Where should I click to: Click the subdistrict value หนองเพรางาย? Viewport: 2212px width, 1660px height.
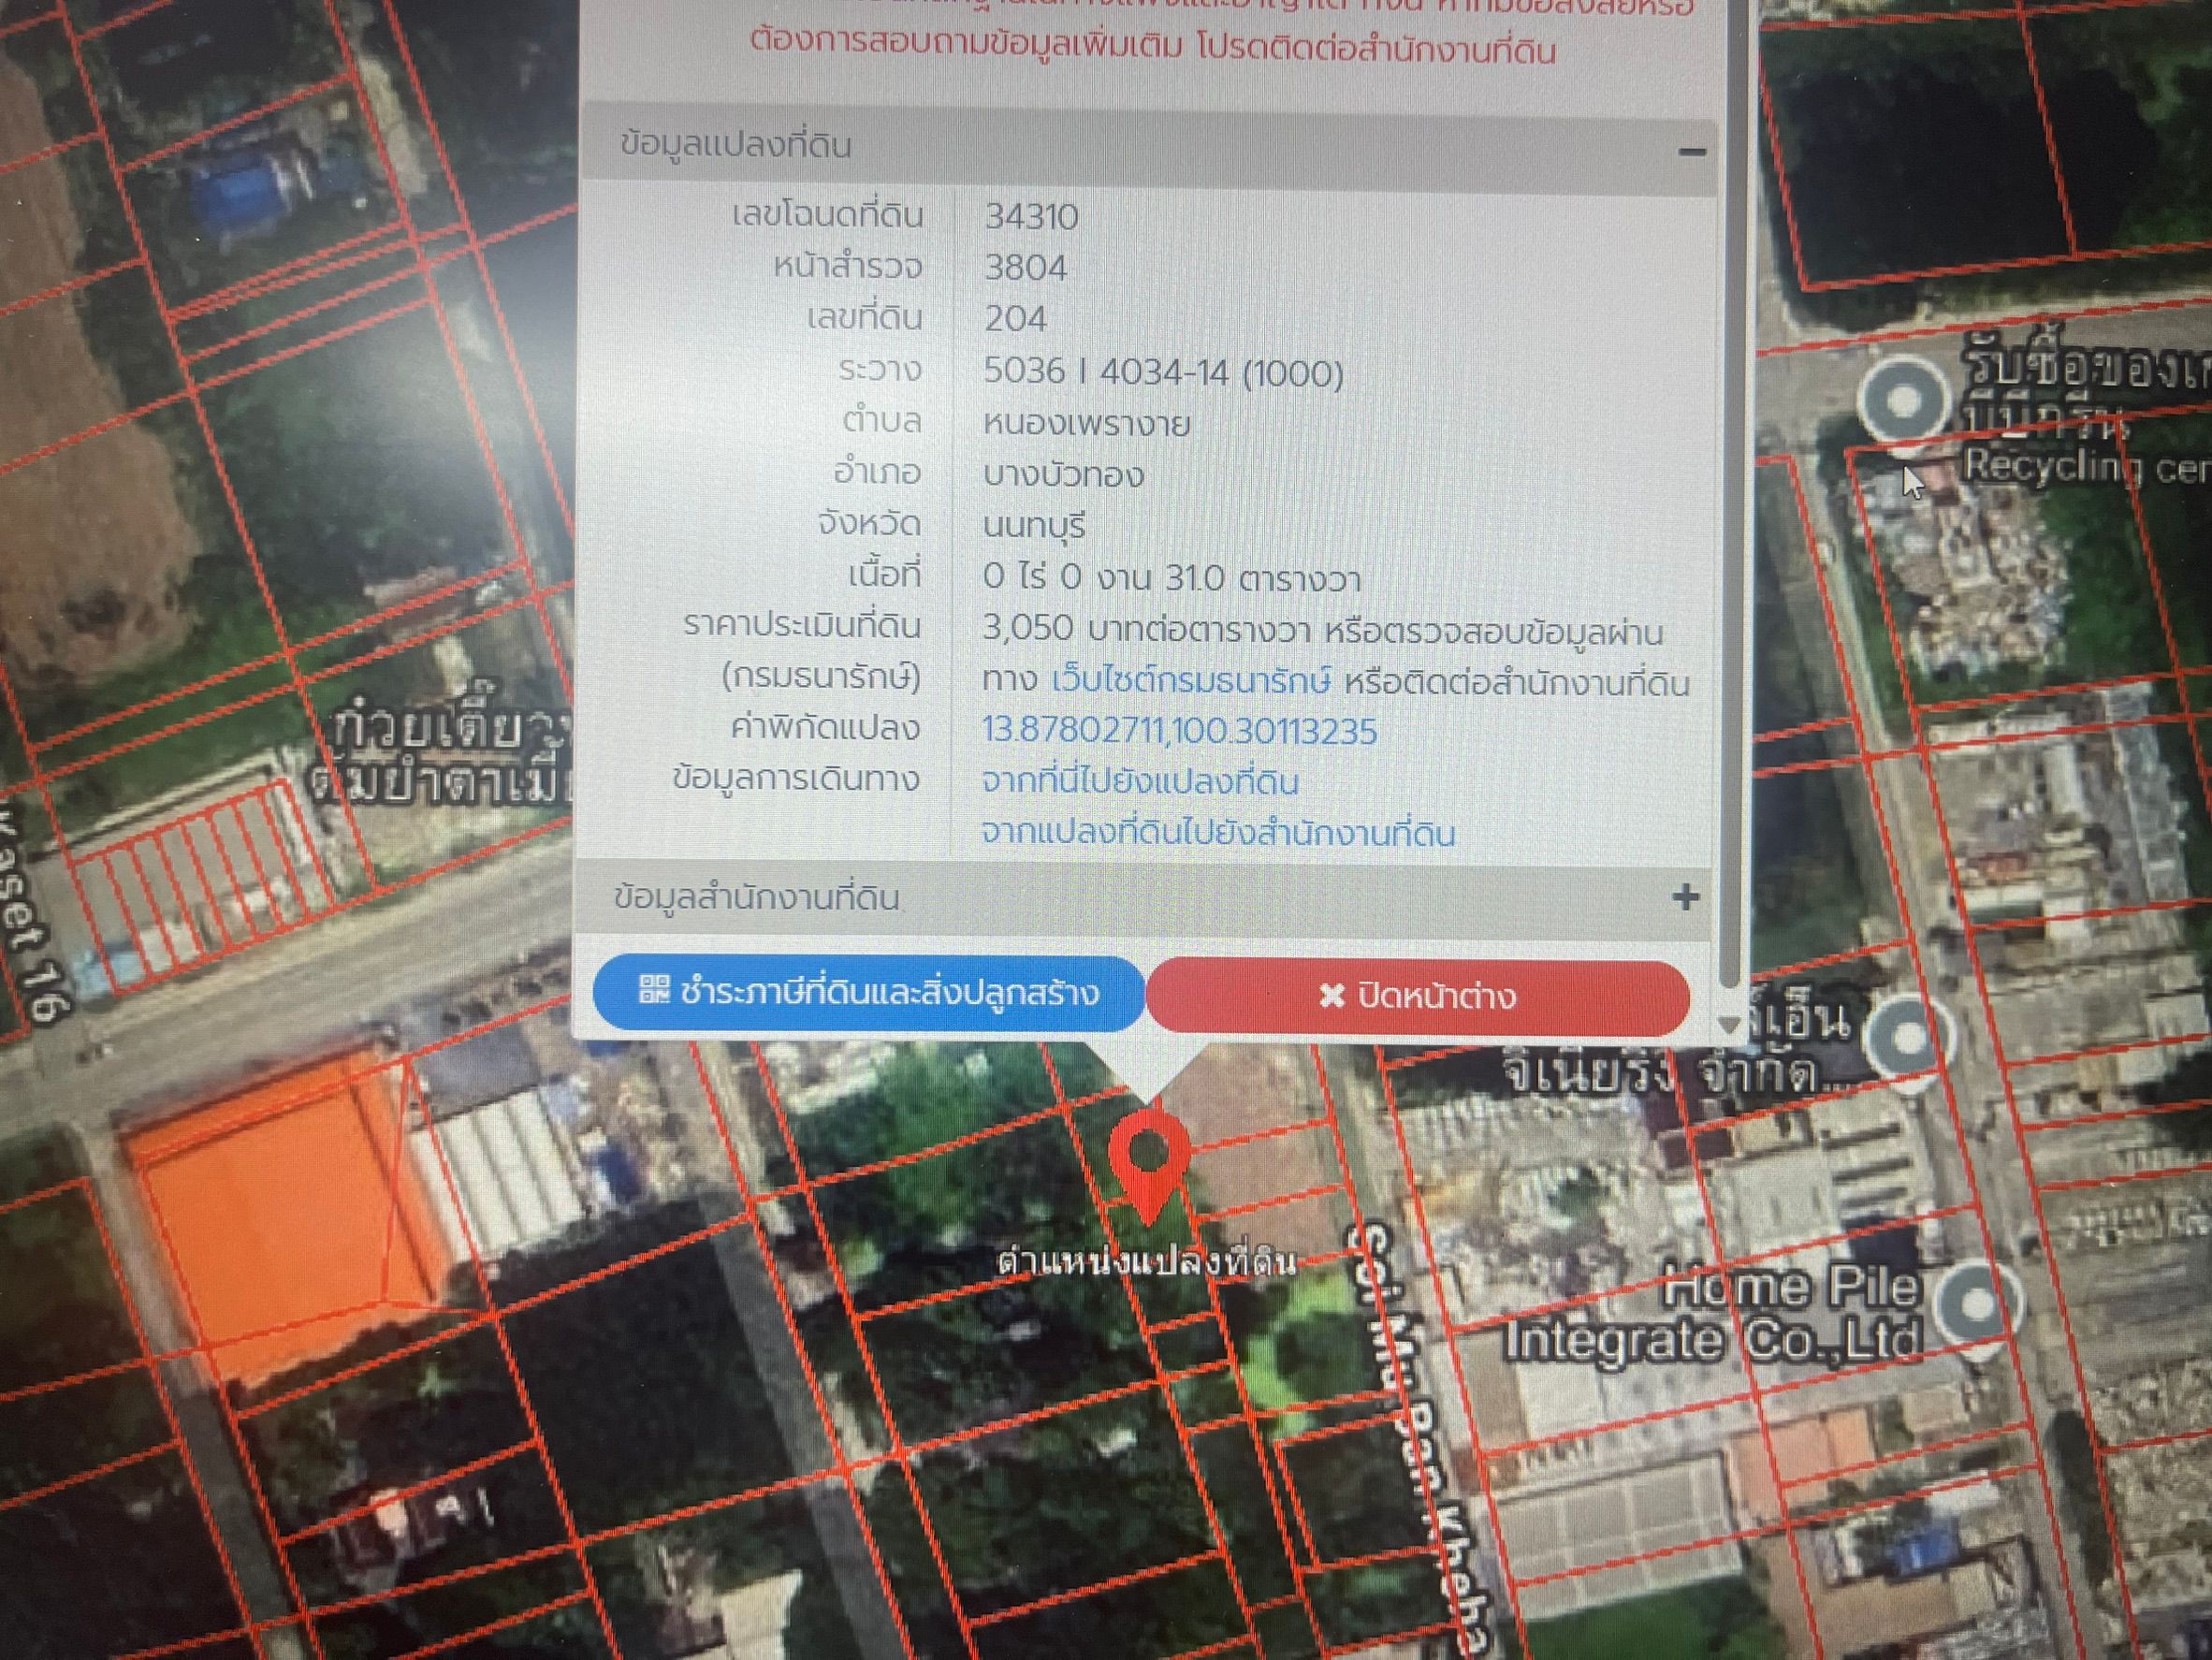(x=1087, y=424)
